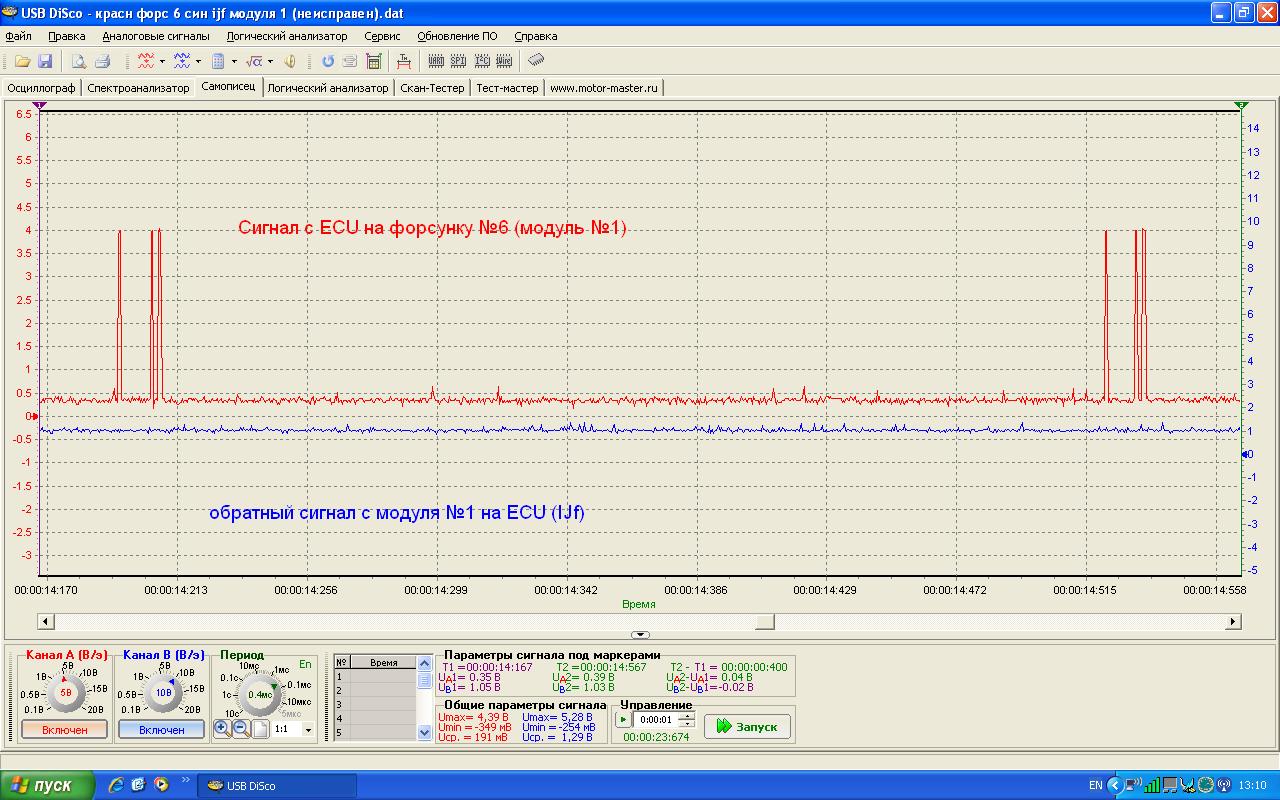1280x800 pixels.
Task: Click the UART decoder toolbar icon
Action: tap(436, 62)
